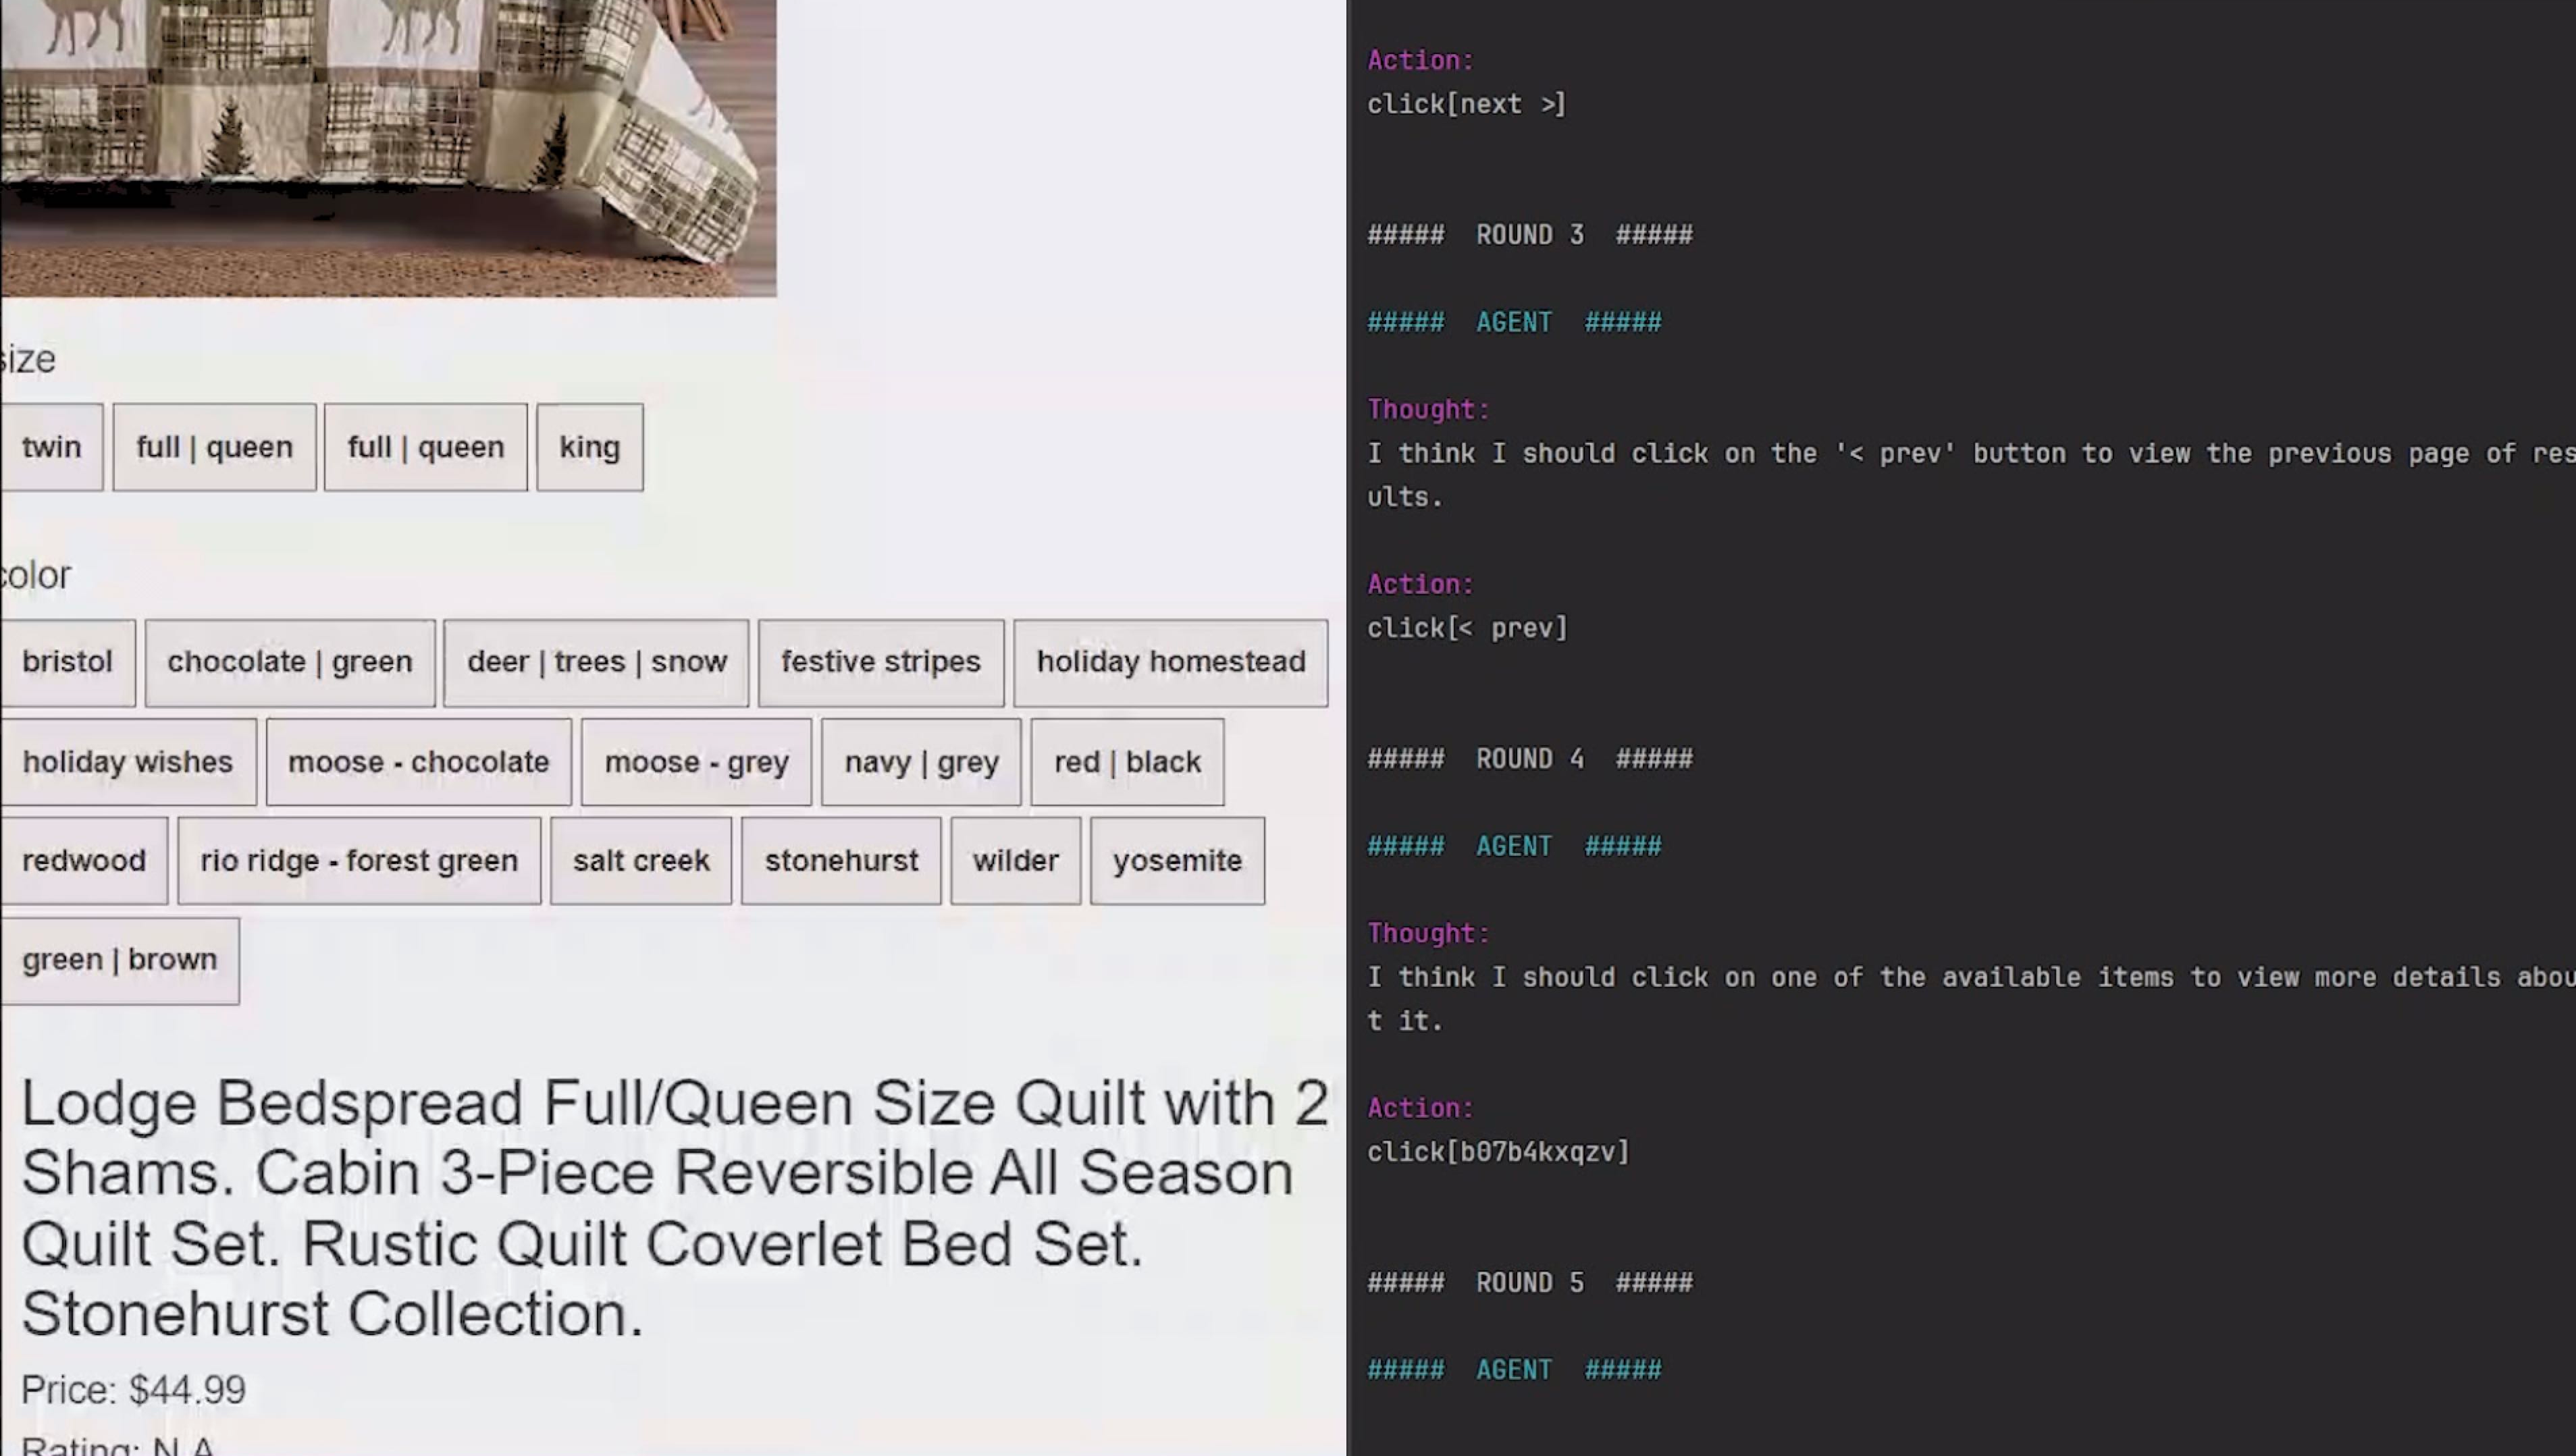The width and height of the screenshot is (2576, 1456).
Task: Select green | brown color
Action: 119,960
